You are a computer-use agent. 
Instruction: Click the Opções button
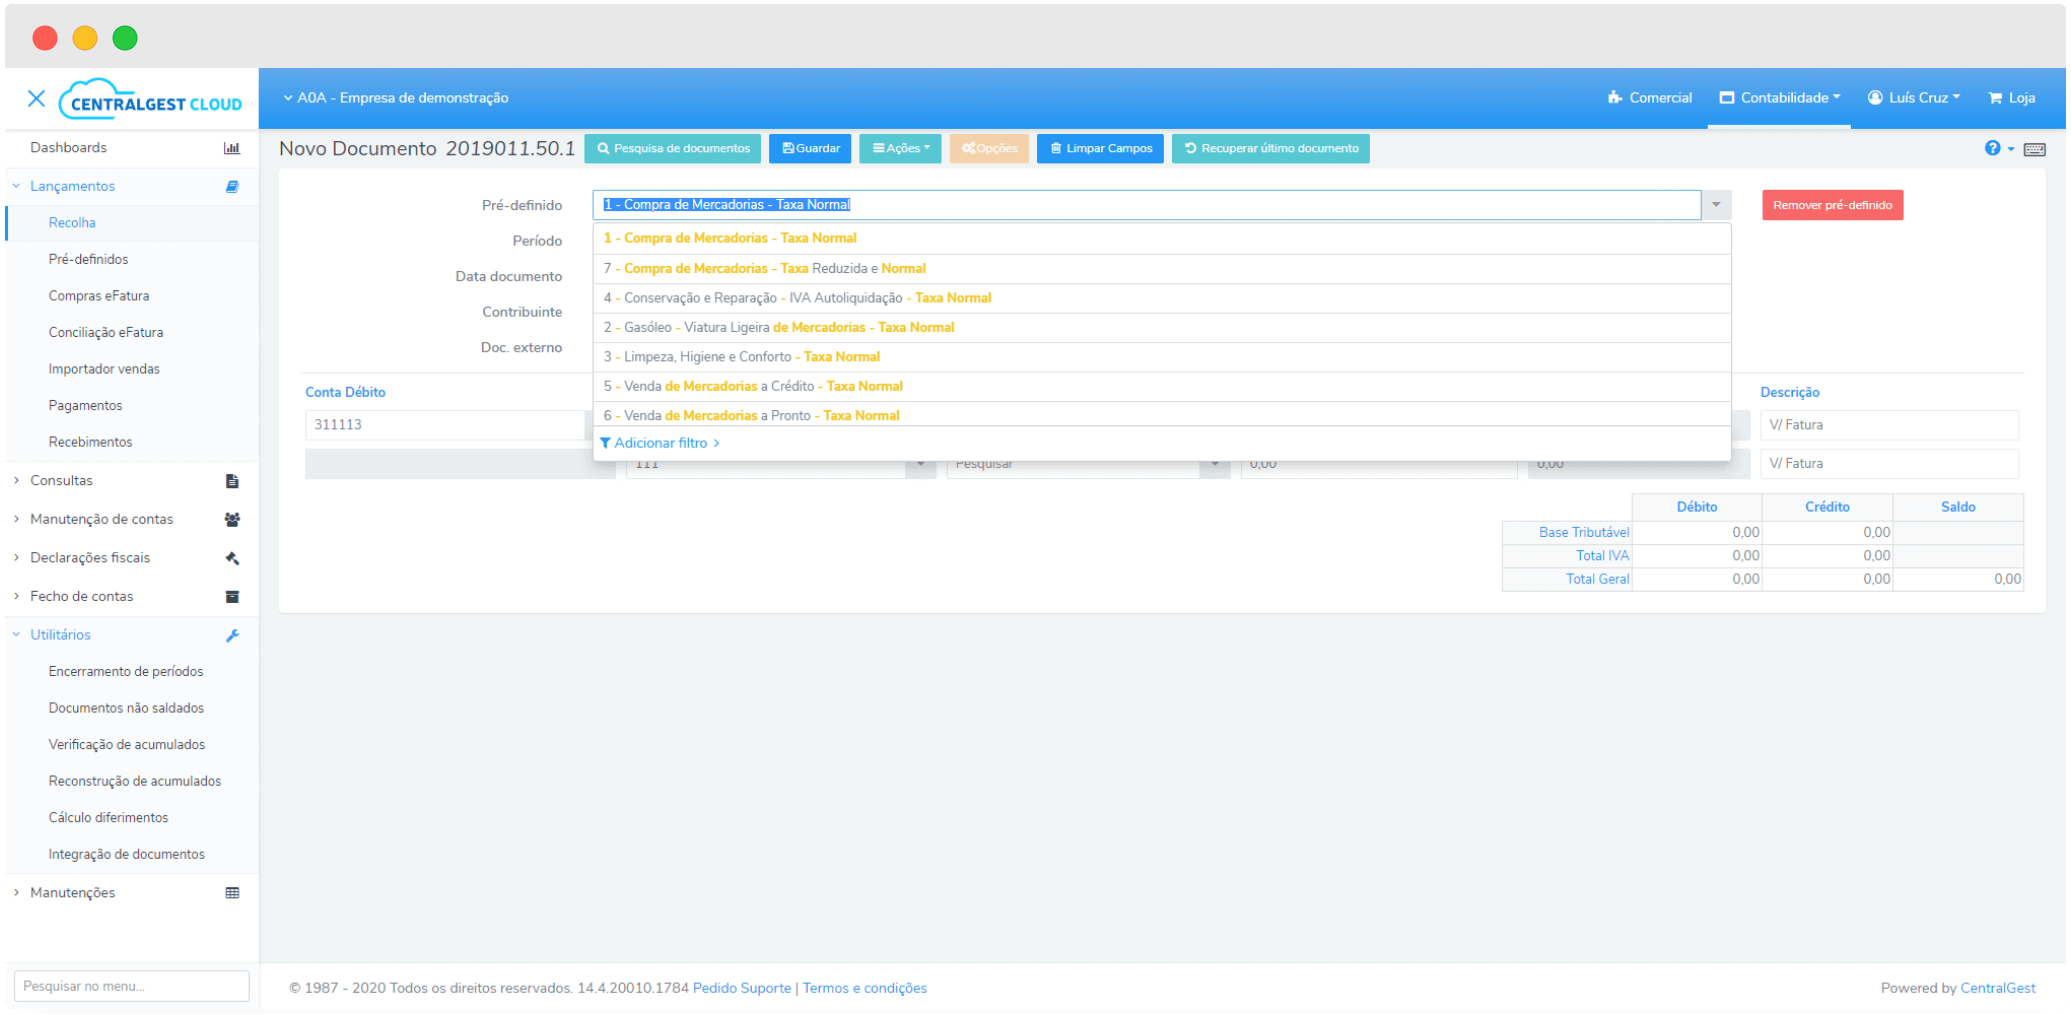[x=988, y=148]
